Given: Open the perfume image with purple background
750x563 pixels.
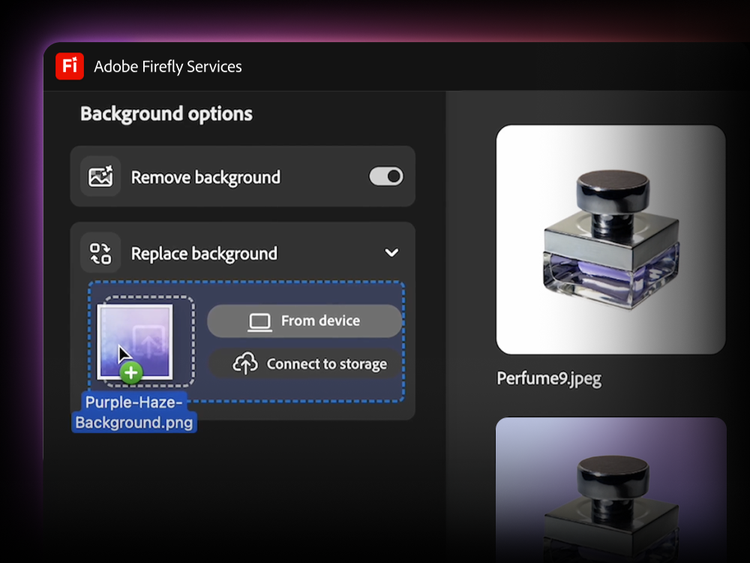Looking at the screenshot, I should (x=610, y=488).
